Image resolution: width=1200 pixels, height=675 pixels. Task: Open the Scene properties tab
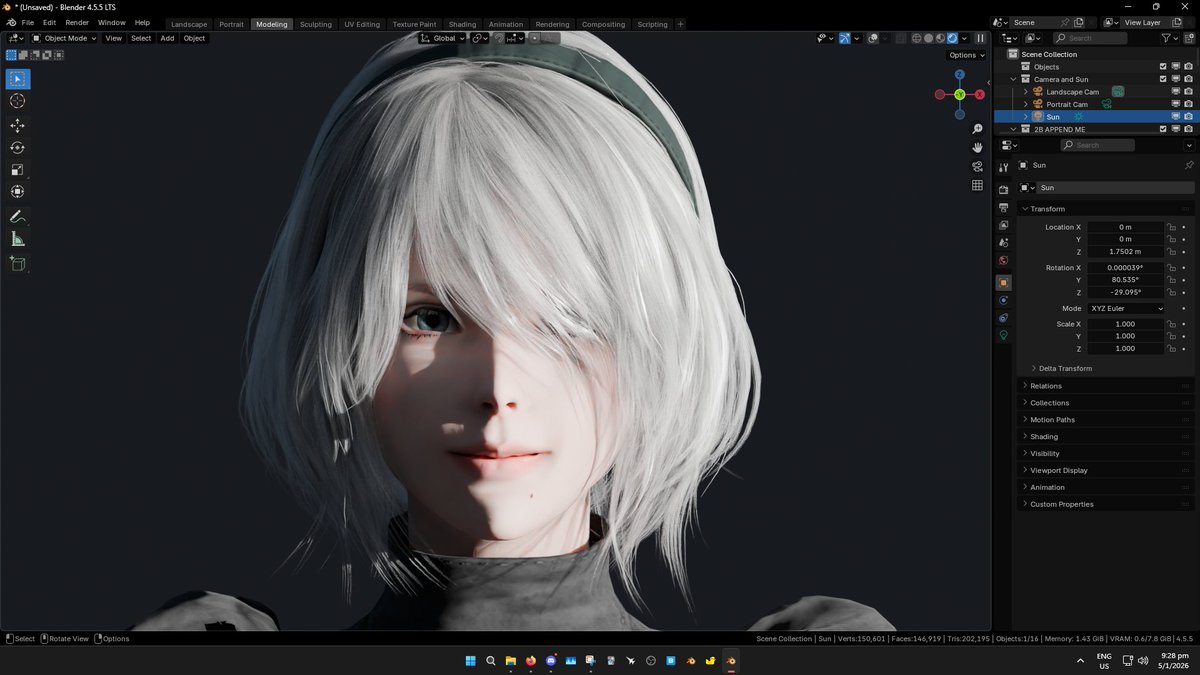point(1003,243)
